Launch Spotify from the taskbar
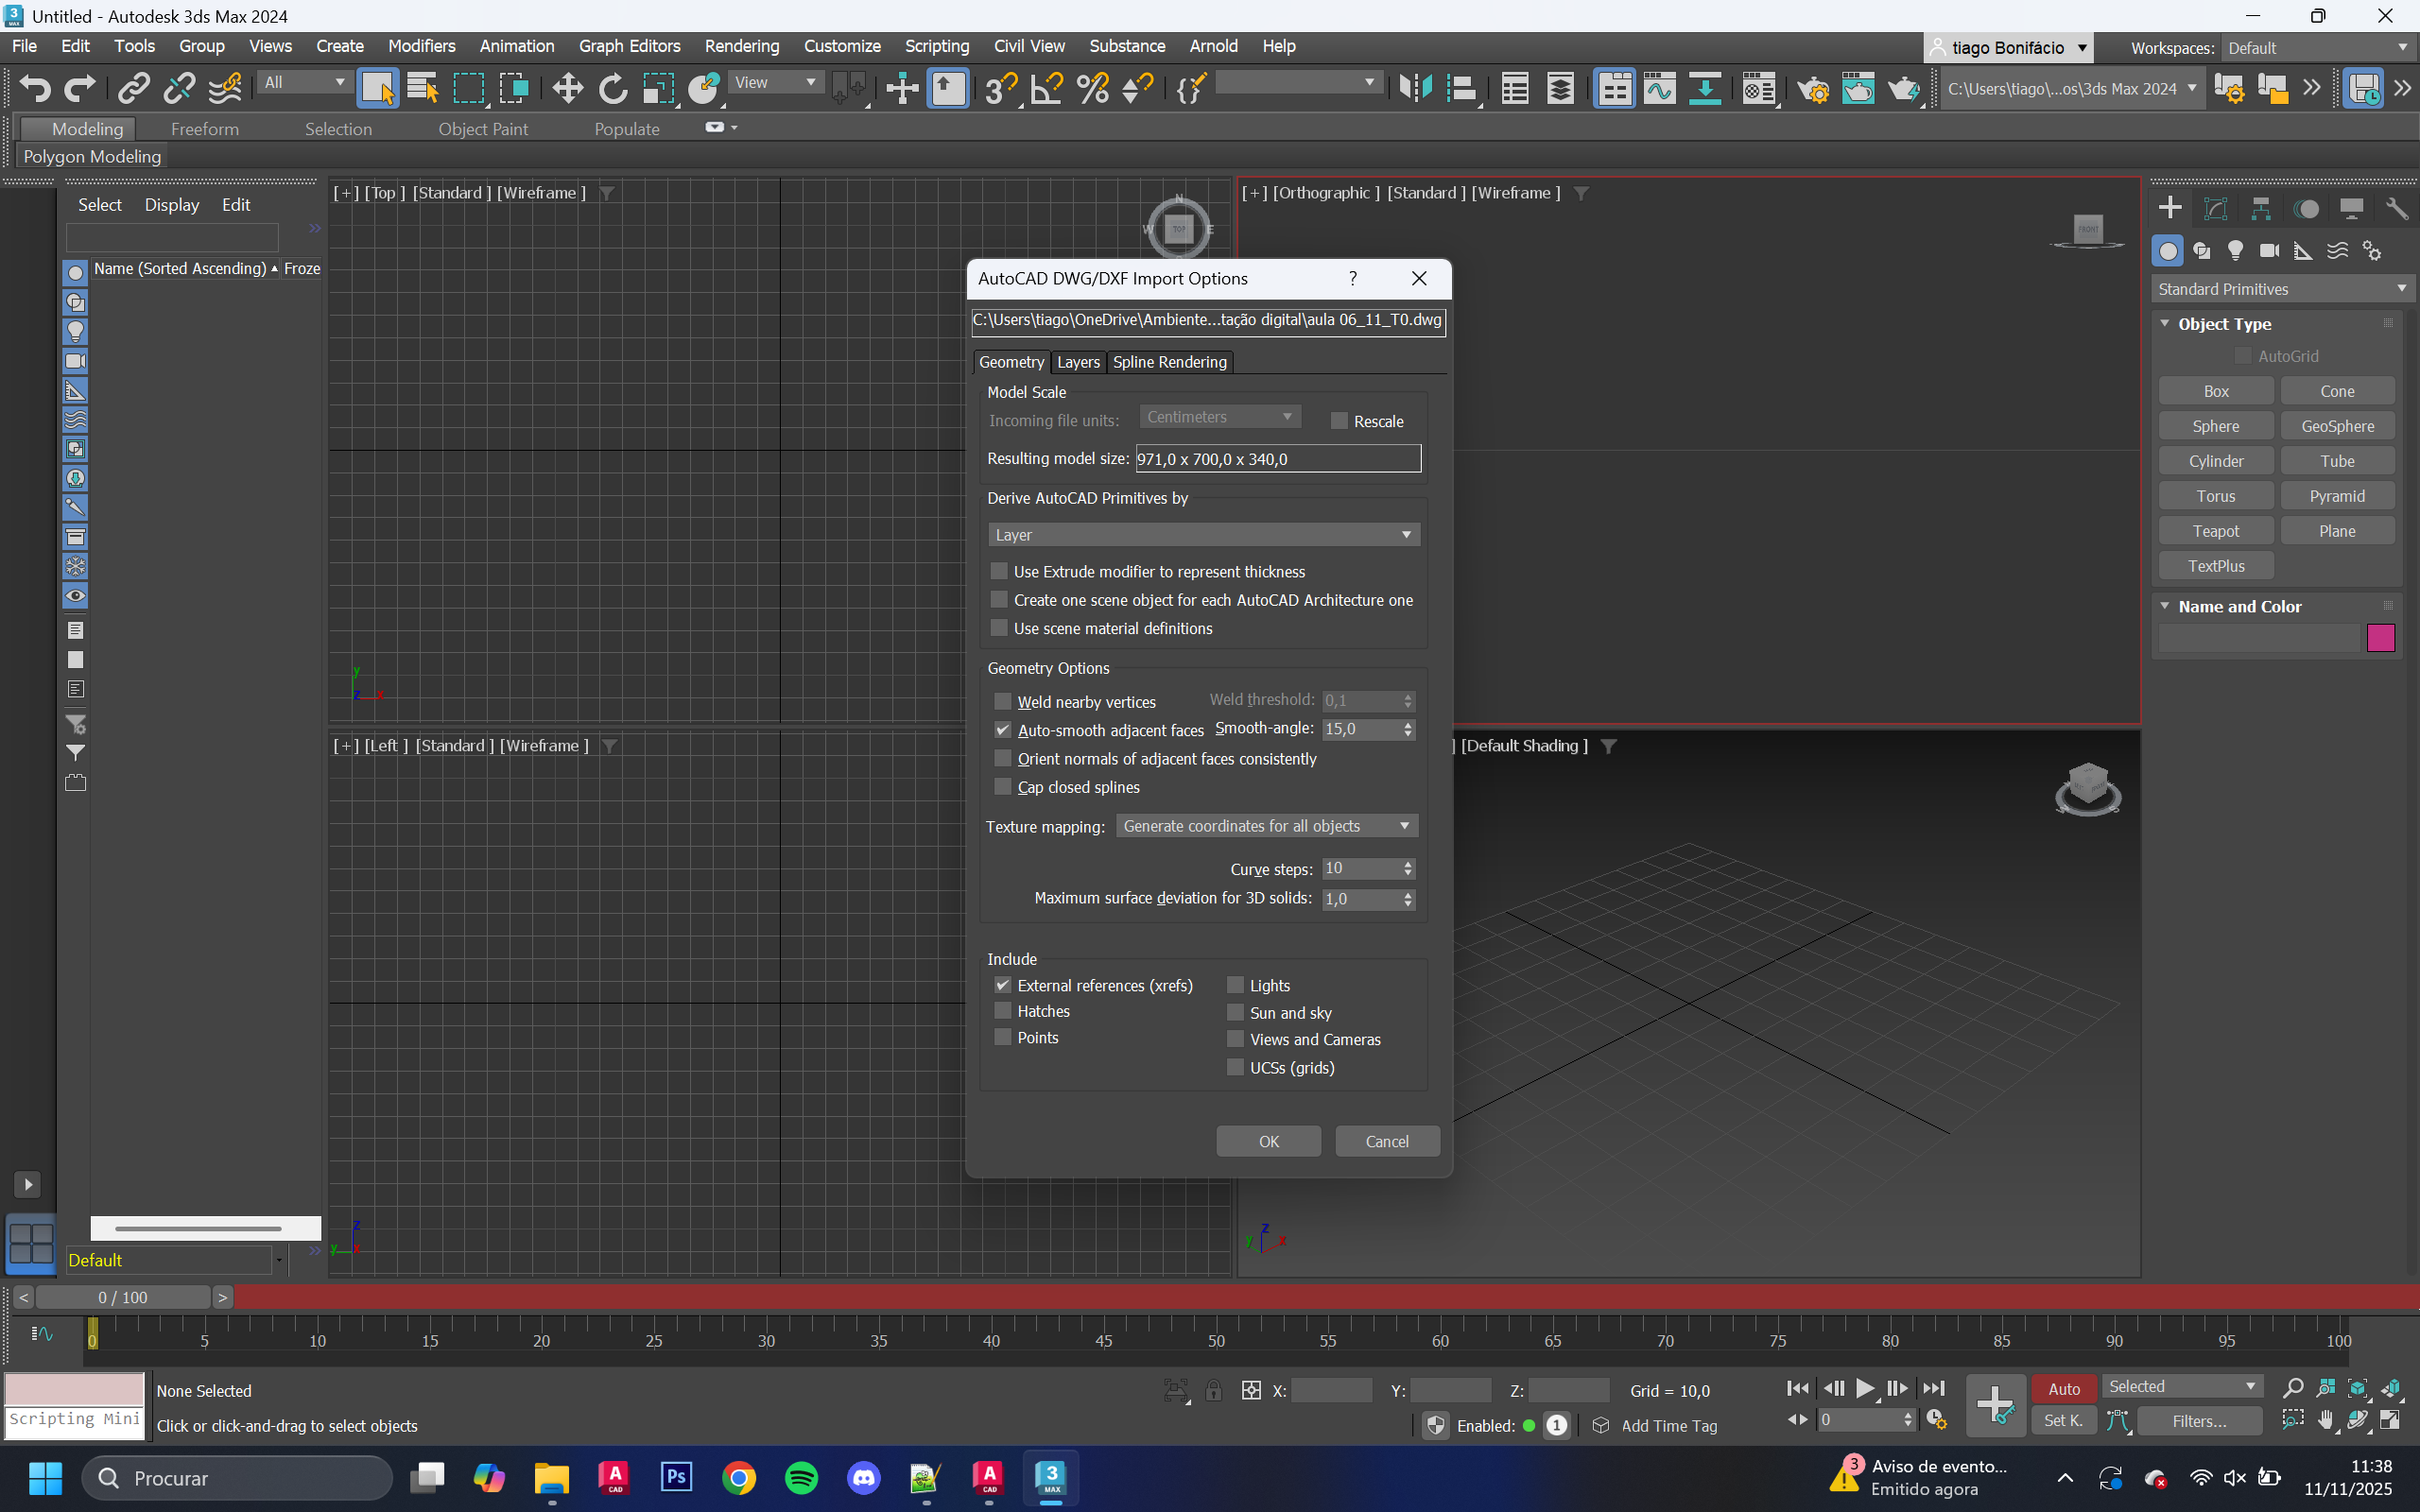This screenshot has width=2420, height=1512. [801, 1477]
